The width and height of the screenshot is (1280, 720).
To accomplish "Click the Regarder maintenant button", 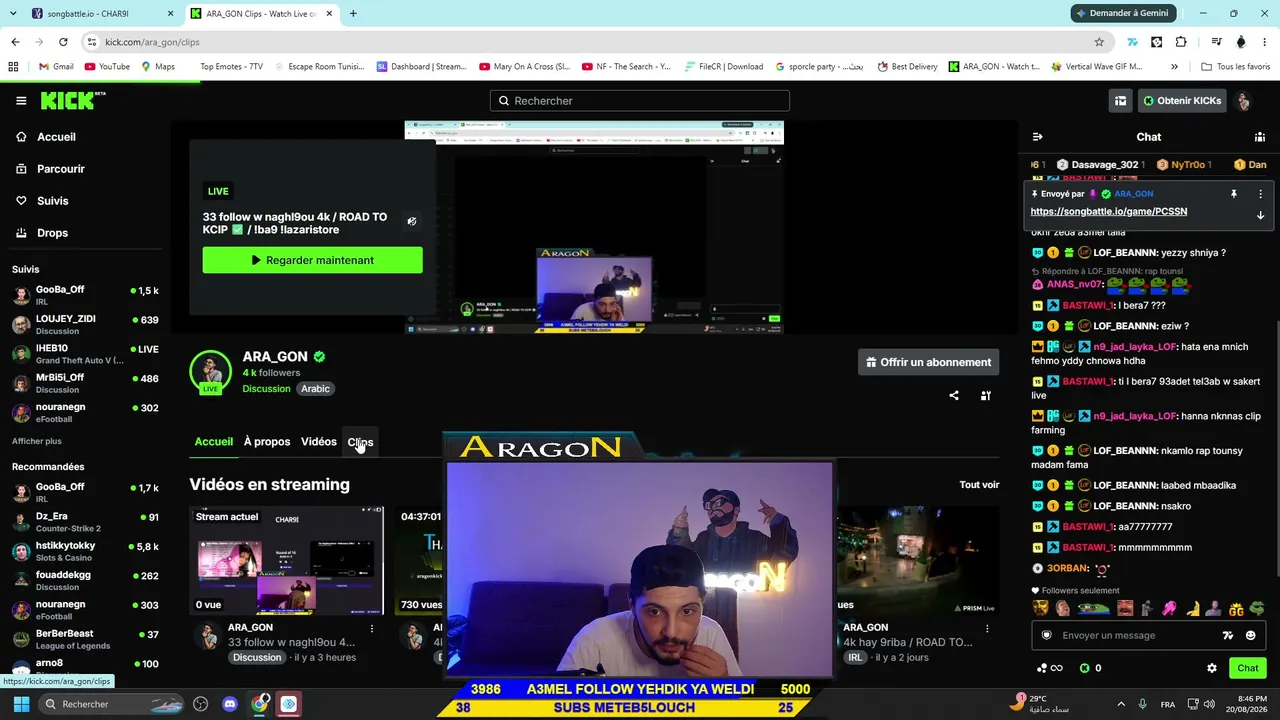I will 312,260.
